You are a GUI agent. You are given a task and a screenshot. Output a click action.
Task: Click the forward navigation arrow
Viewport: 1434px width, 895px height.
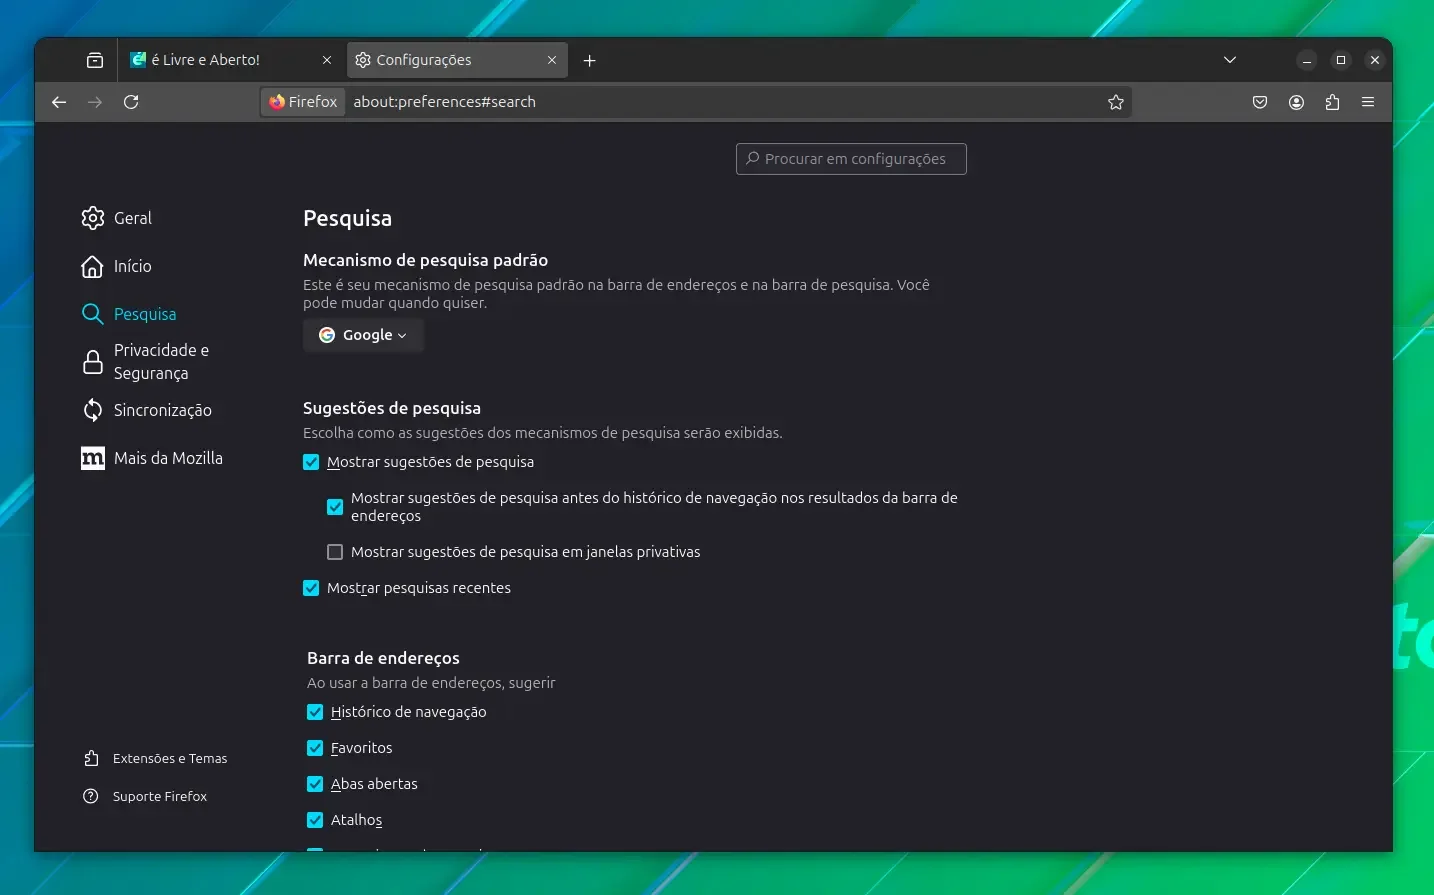[x=95, y=102]
